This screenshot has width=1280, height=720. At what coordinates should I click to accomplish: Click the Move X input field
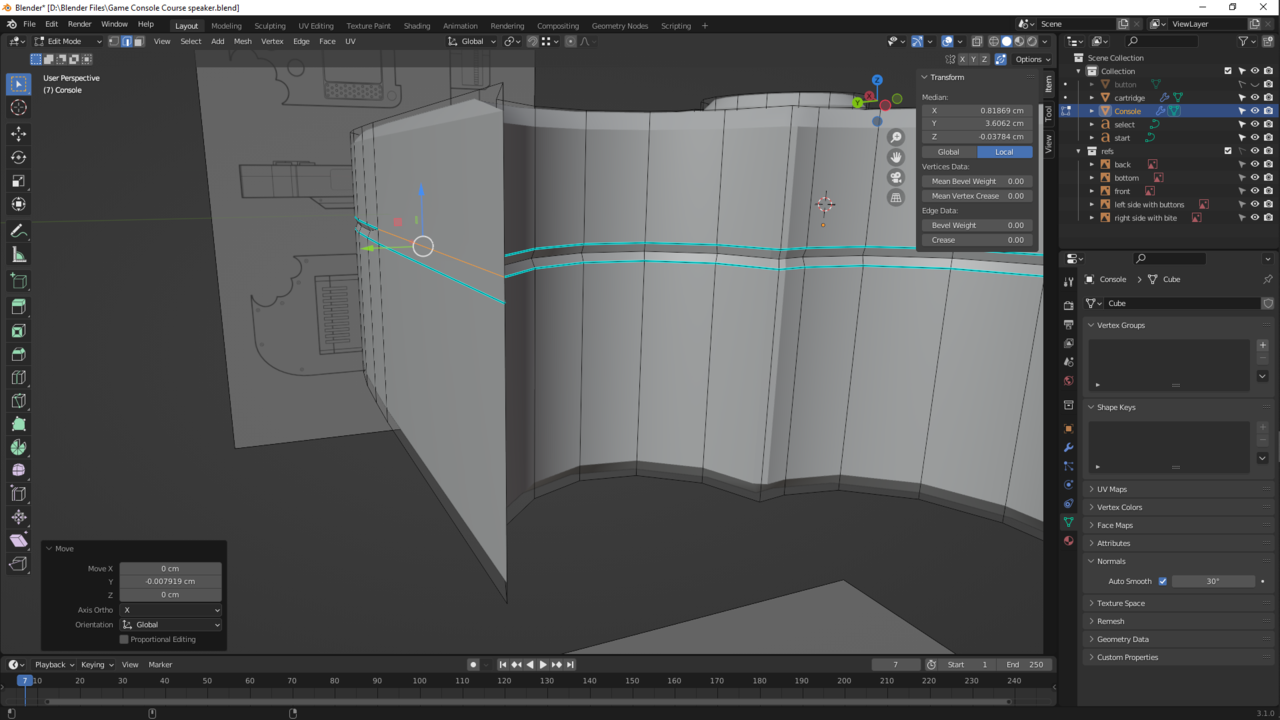(170, 568)
